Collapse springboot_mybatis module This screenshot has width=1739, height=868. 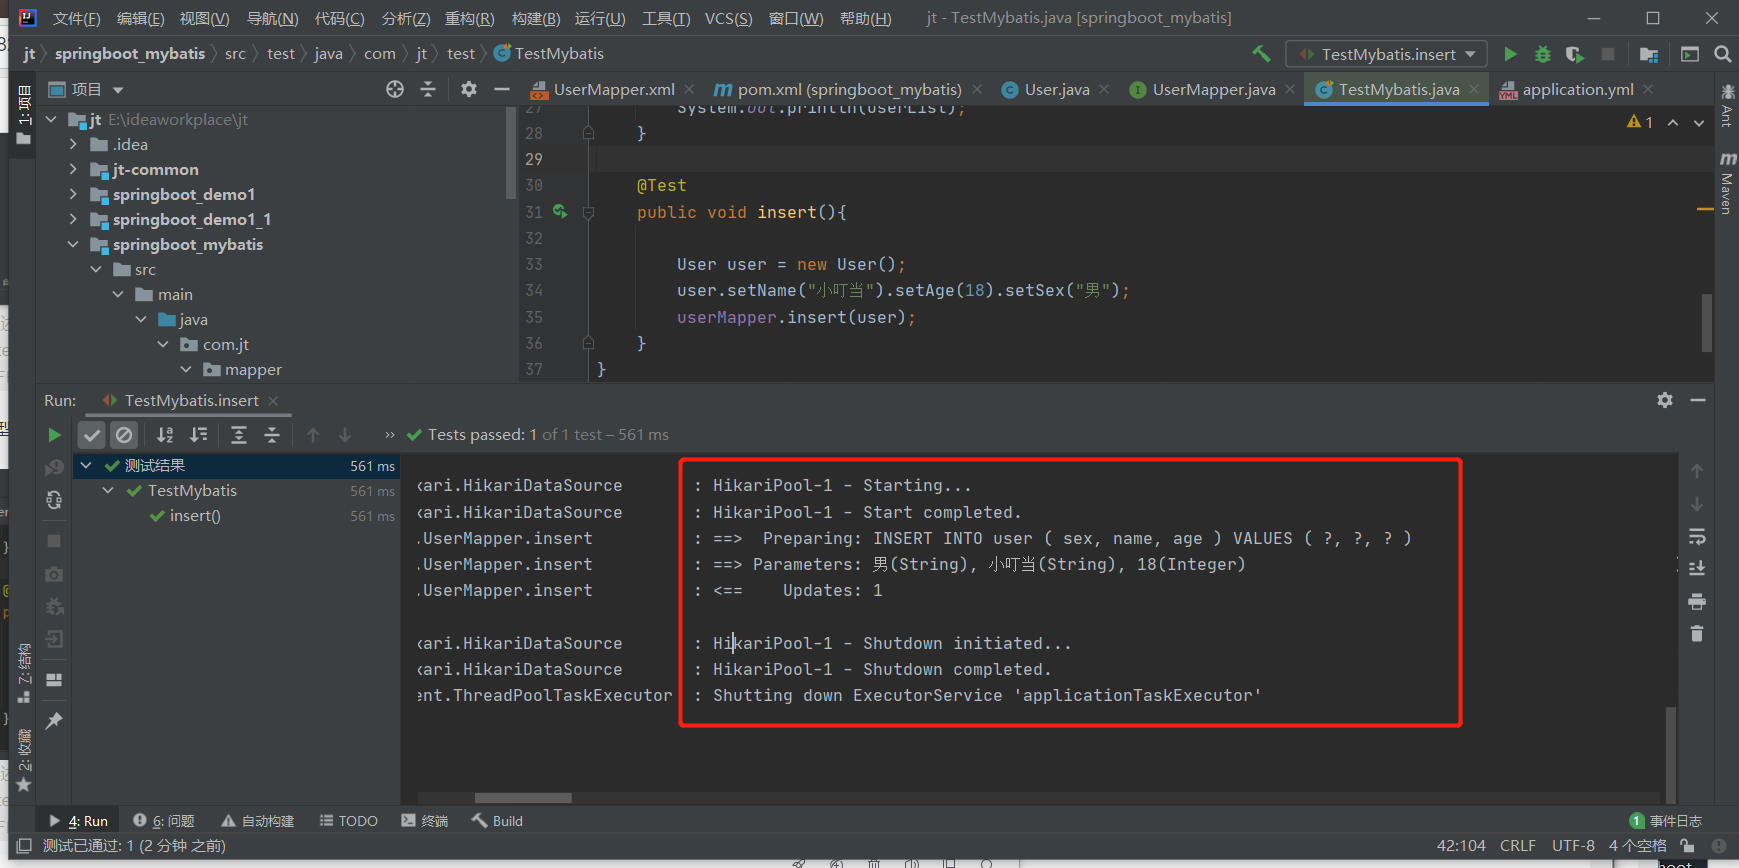click(x=73, y=244)
